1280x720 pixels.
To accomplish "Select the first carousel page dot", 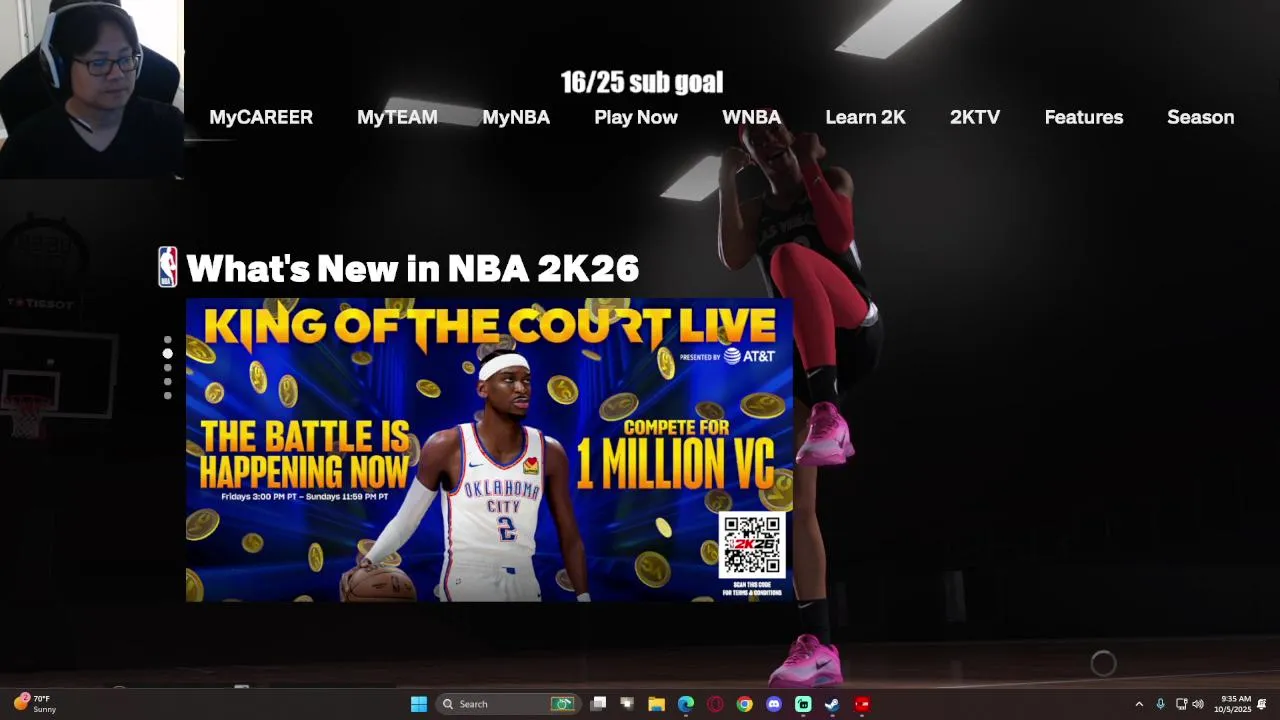I will click(x=167, y=340).
